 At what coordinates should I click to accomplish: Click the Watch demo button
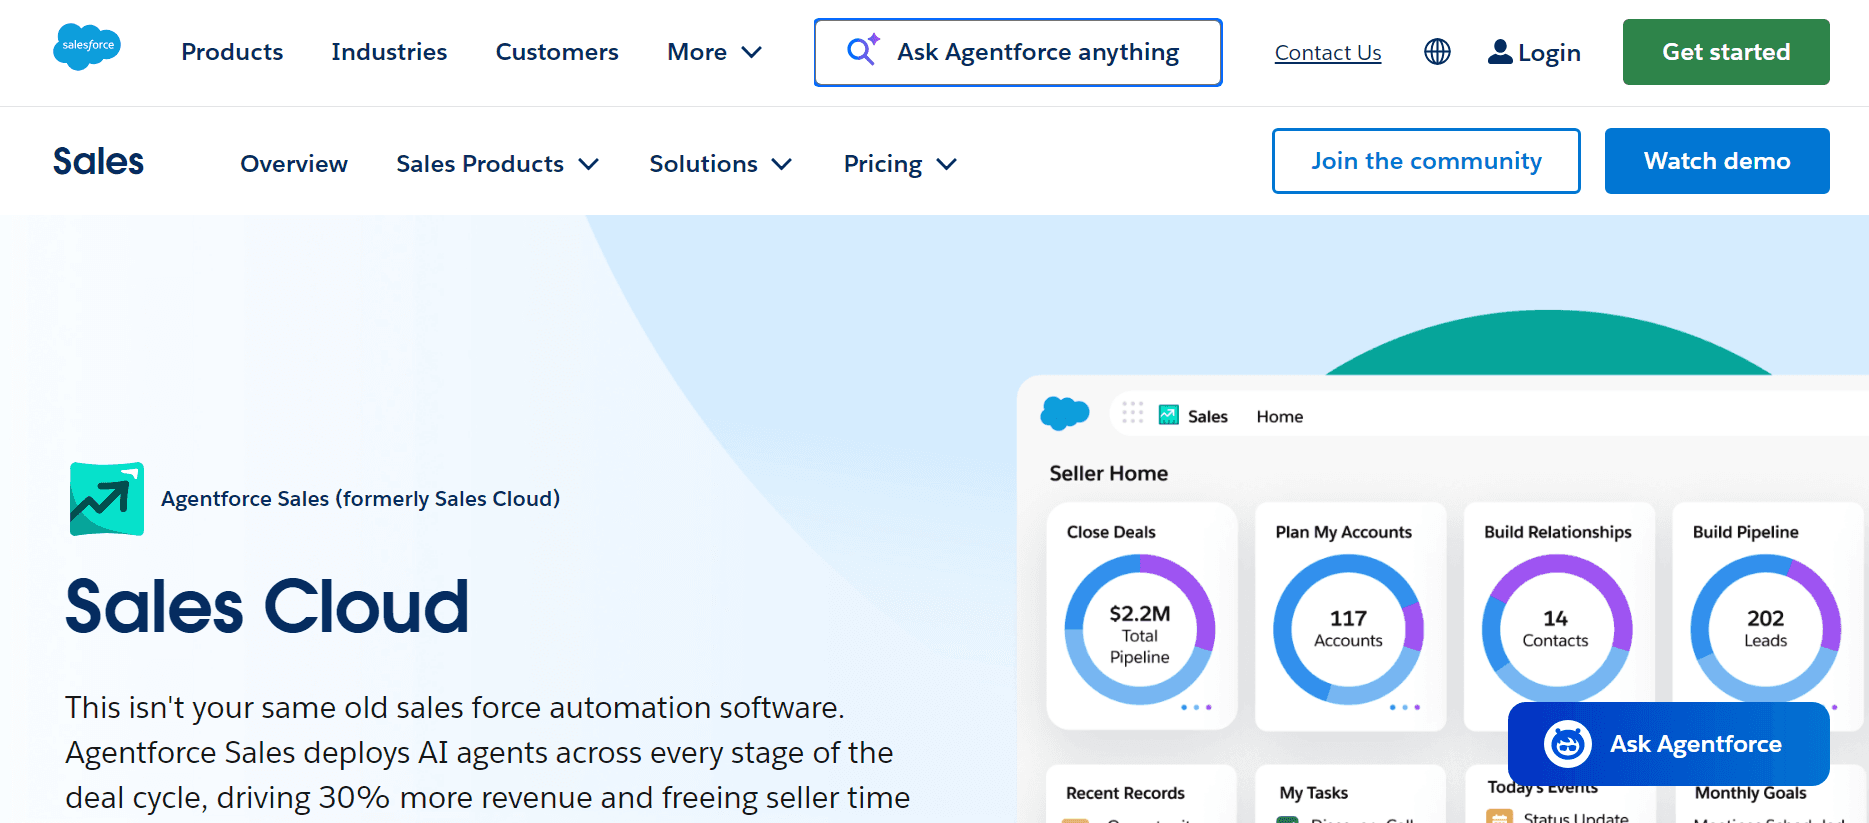pos(1717,161)
